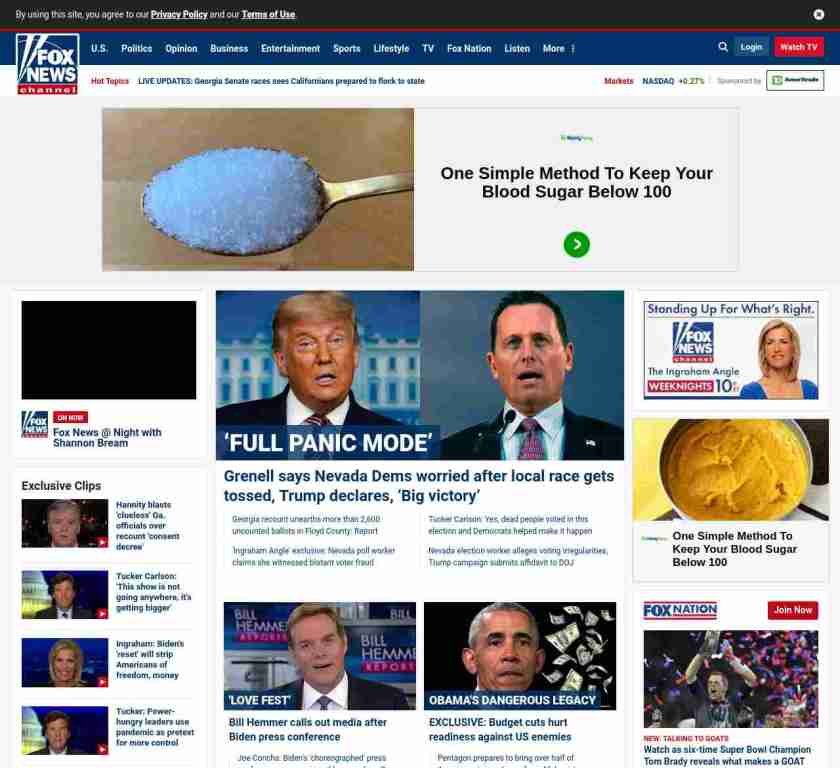Dismiss the privacy policy banner
Screen dimensions: 840x768
(x=818, y=14)
